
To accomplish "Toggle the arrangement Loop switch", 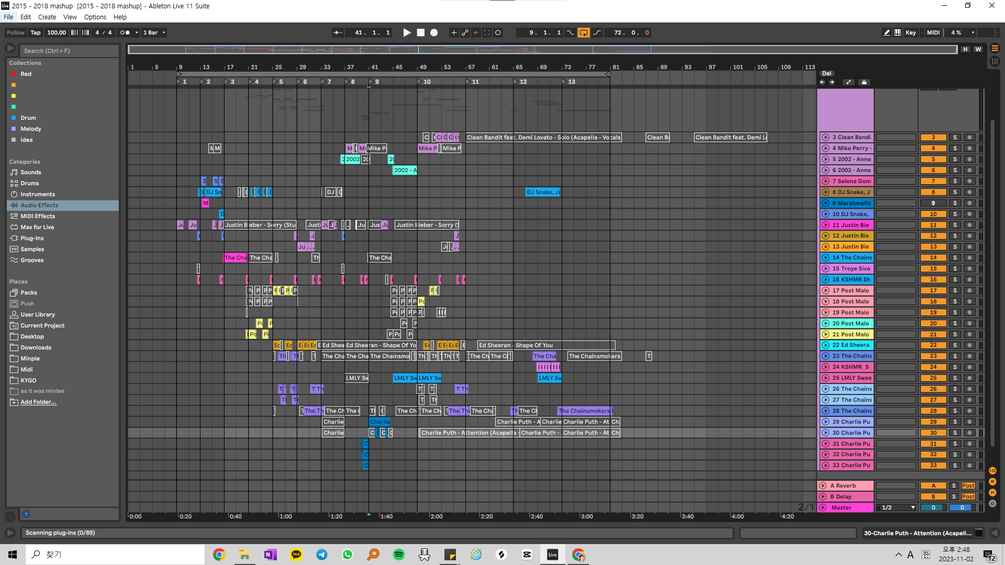I will pos(583,32).
